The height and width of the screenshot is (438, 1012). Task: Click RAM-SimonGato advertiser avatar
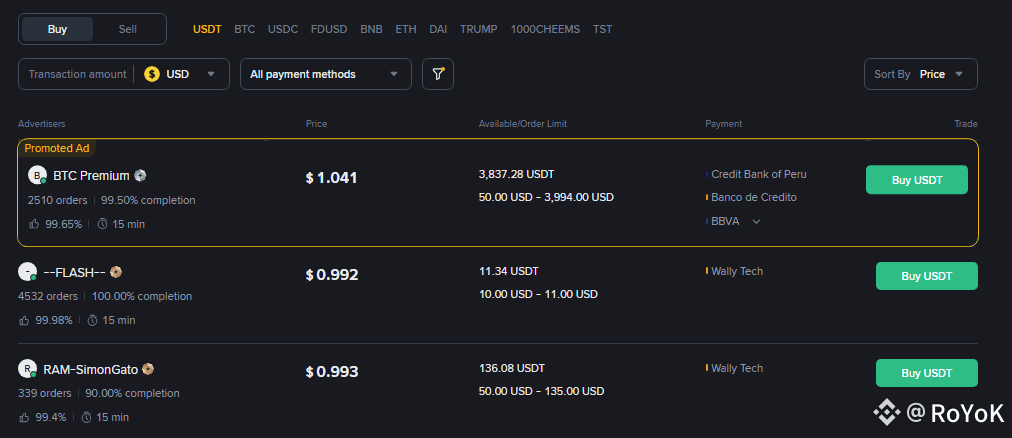click(x=27, y=369)
